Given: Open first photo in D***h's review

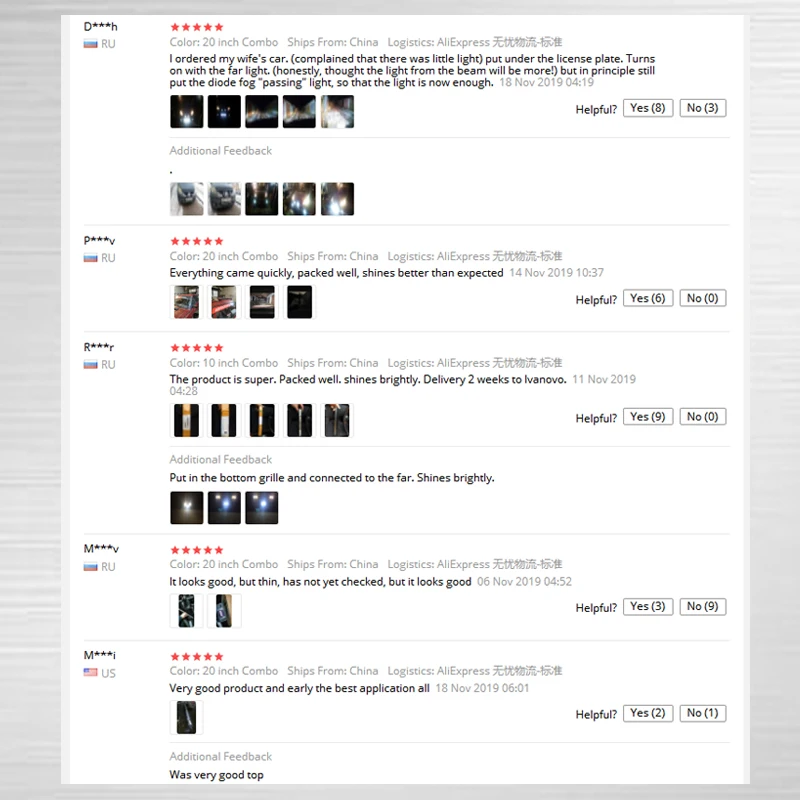Looking at the screenshot, I should [187, 111].
